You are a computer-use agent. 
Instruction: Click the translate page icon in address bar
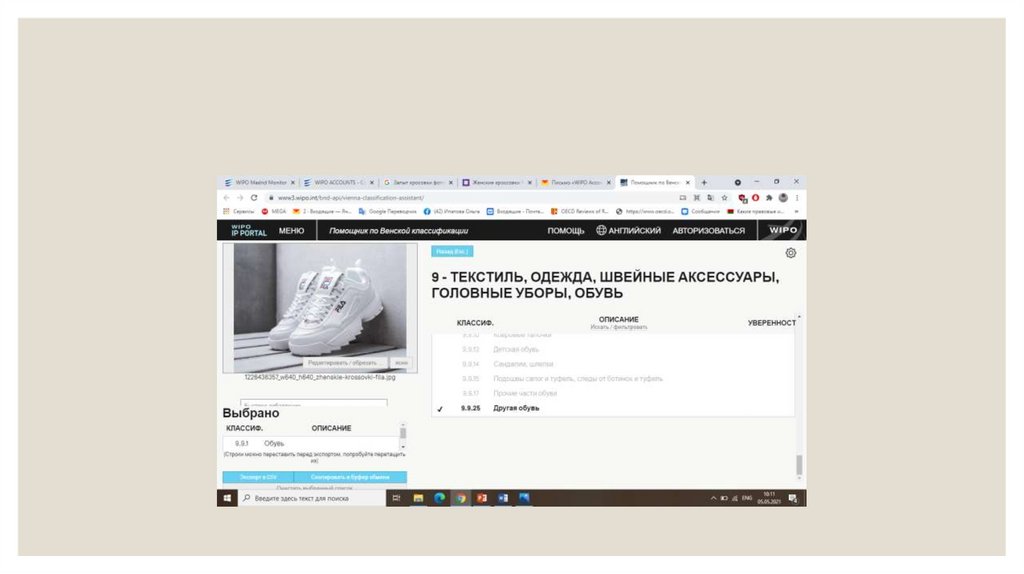click(x=711, y=198)
